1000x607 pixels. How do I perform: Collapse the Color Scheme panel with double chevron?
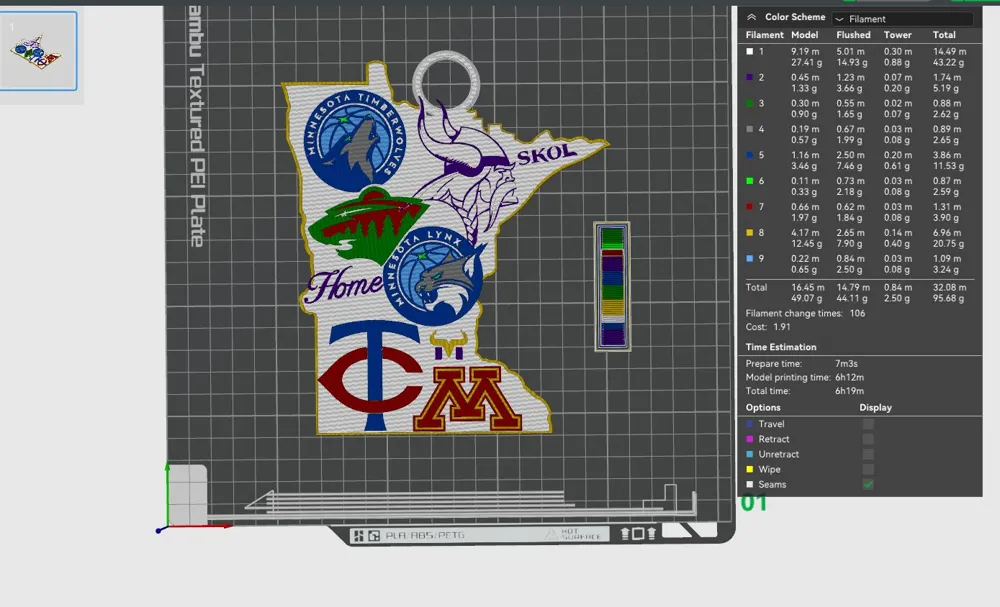click(751, 17)
